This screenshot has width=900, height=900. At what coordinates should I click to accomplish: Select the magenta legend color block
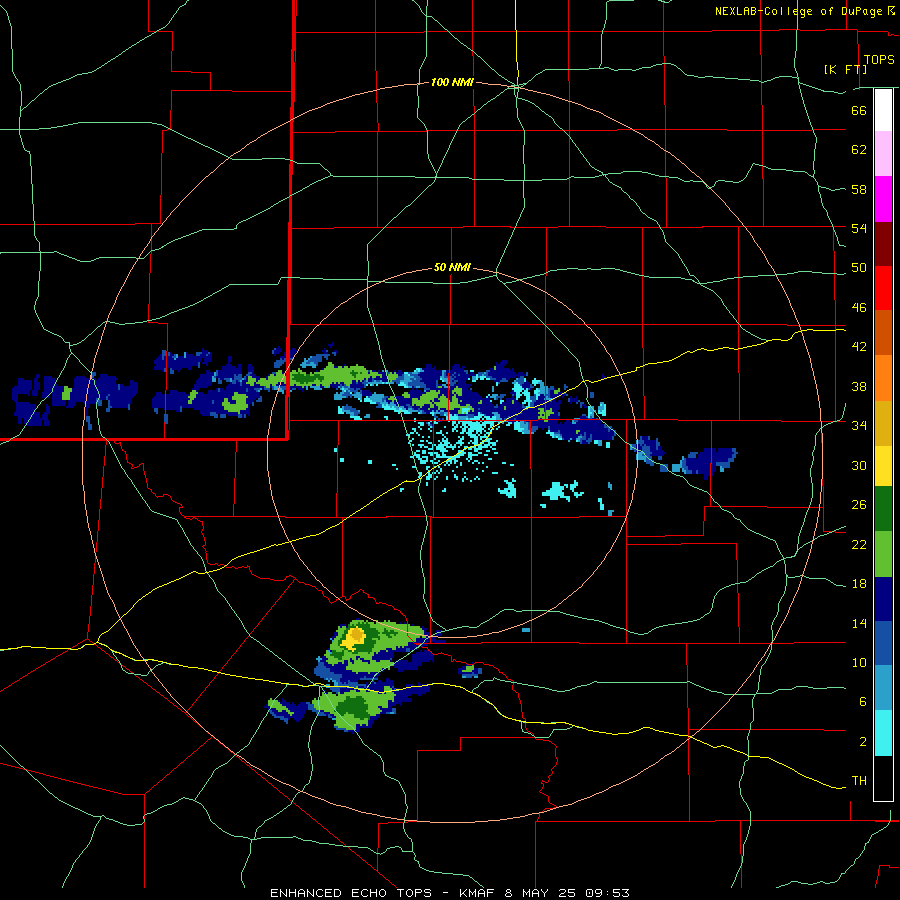(x=883, y=199)
